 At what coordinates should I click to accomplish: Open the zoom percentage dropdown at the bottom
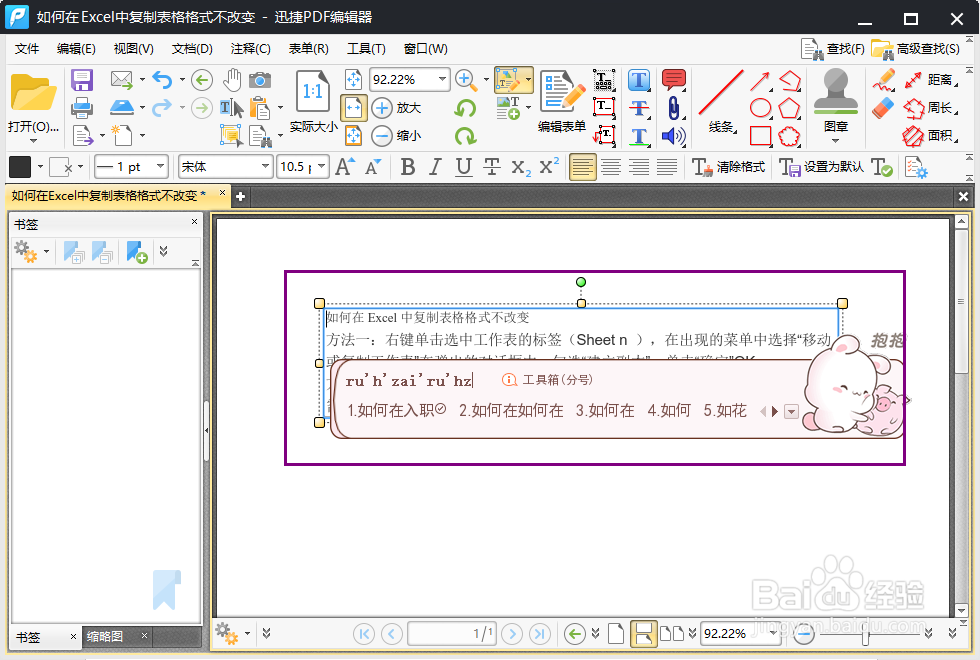[740, 633]
